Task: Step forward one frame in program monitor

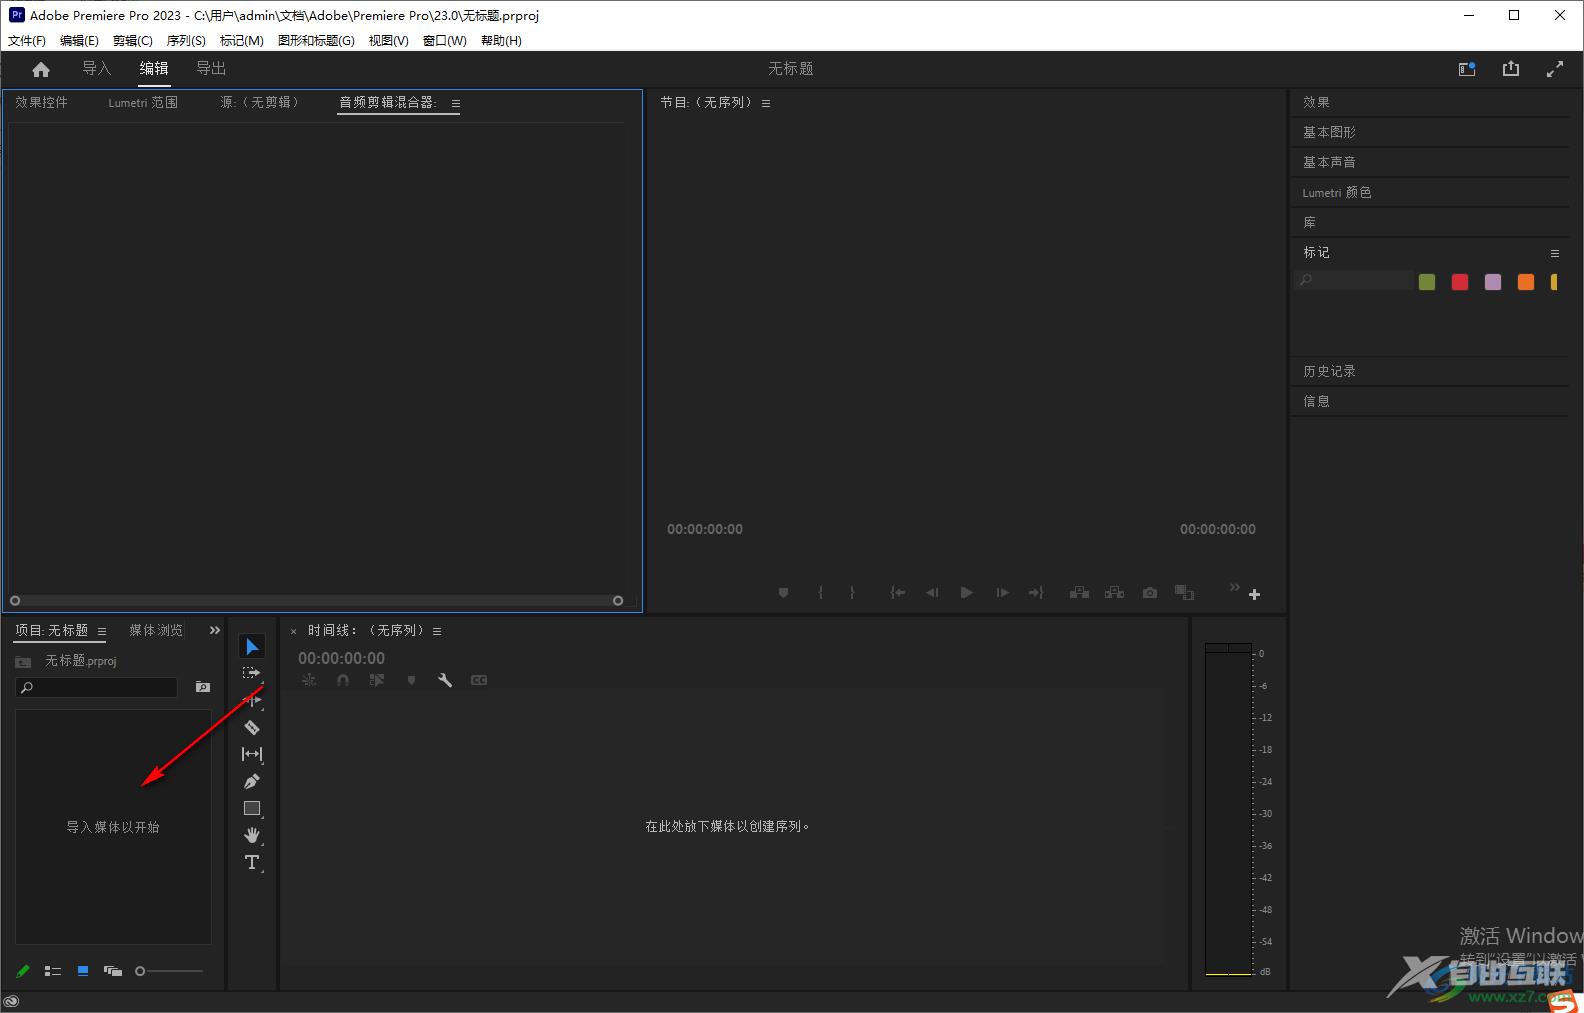Action: click(x=1002, y=593)
